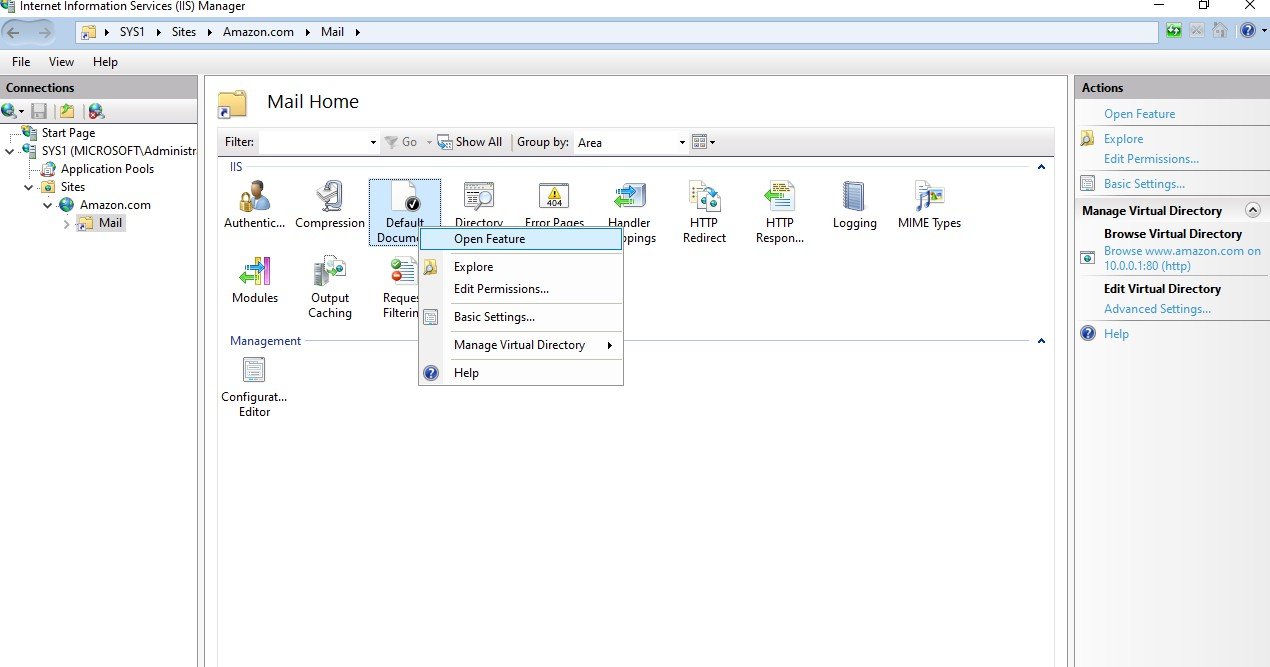Image resolution: width=1270 pixels, height=667 pixels.
Task: Choose Explore in context menu
Action: (x=521, y=267)
